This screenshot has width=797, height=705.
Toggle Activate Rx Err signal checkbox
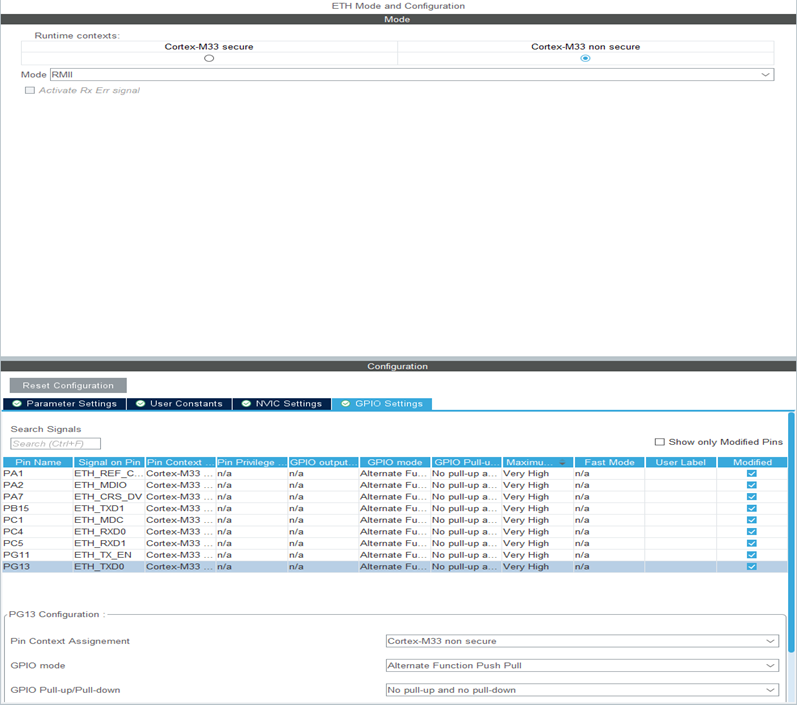tap(30, 90)
